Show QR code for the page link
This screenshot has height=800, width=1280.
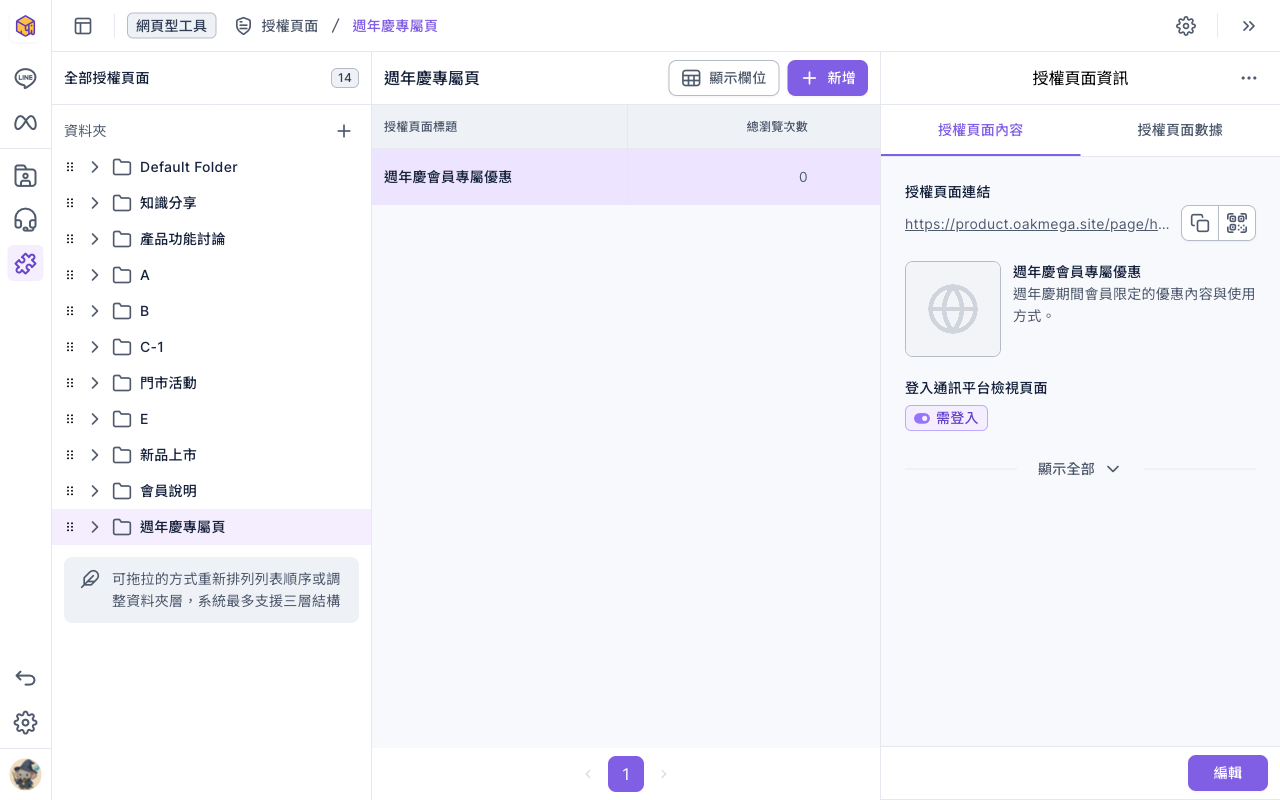[1237, 223]
